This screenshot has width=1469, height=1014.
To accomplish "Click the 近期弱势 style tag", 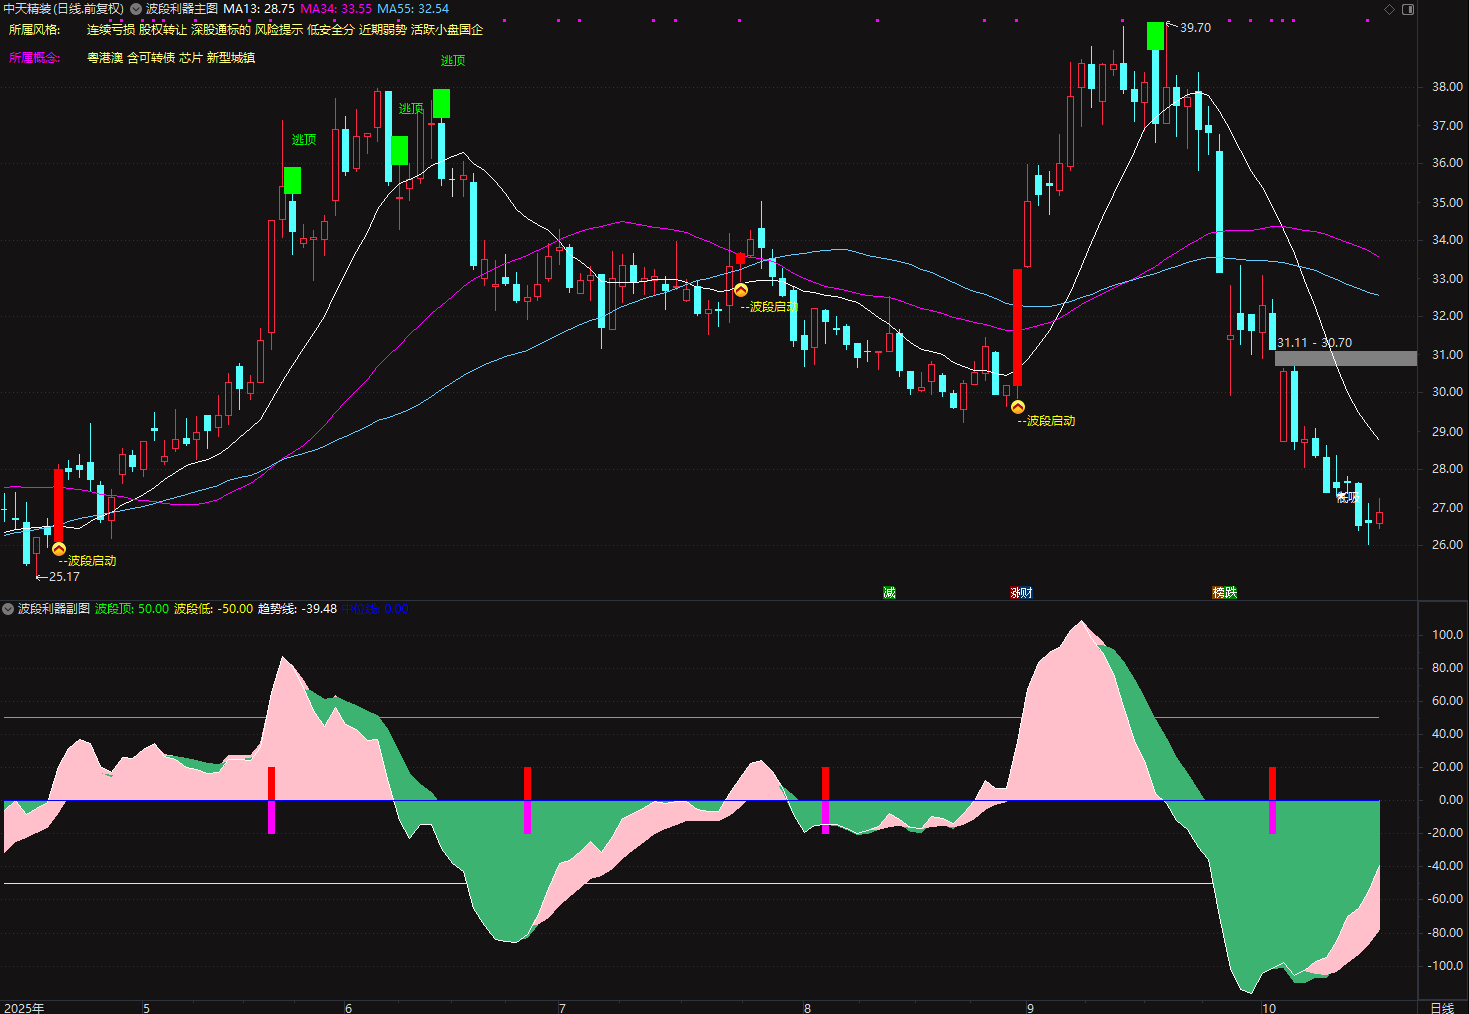I will click(383, 30).
